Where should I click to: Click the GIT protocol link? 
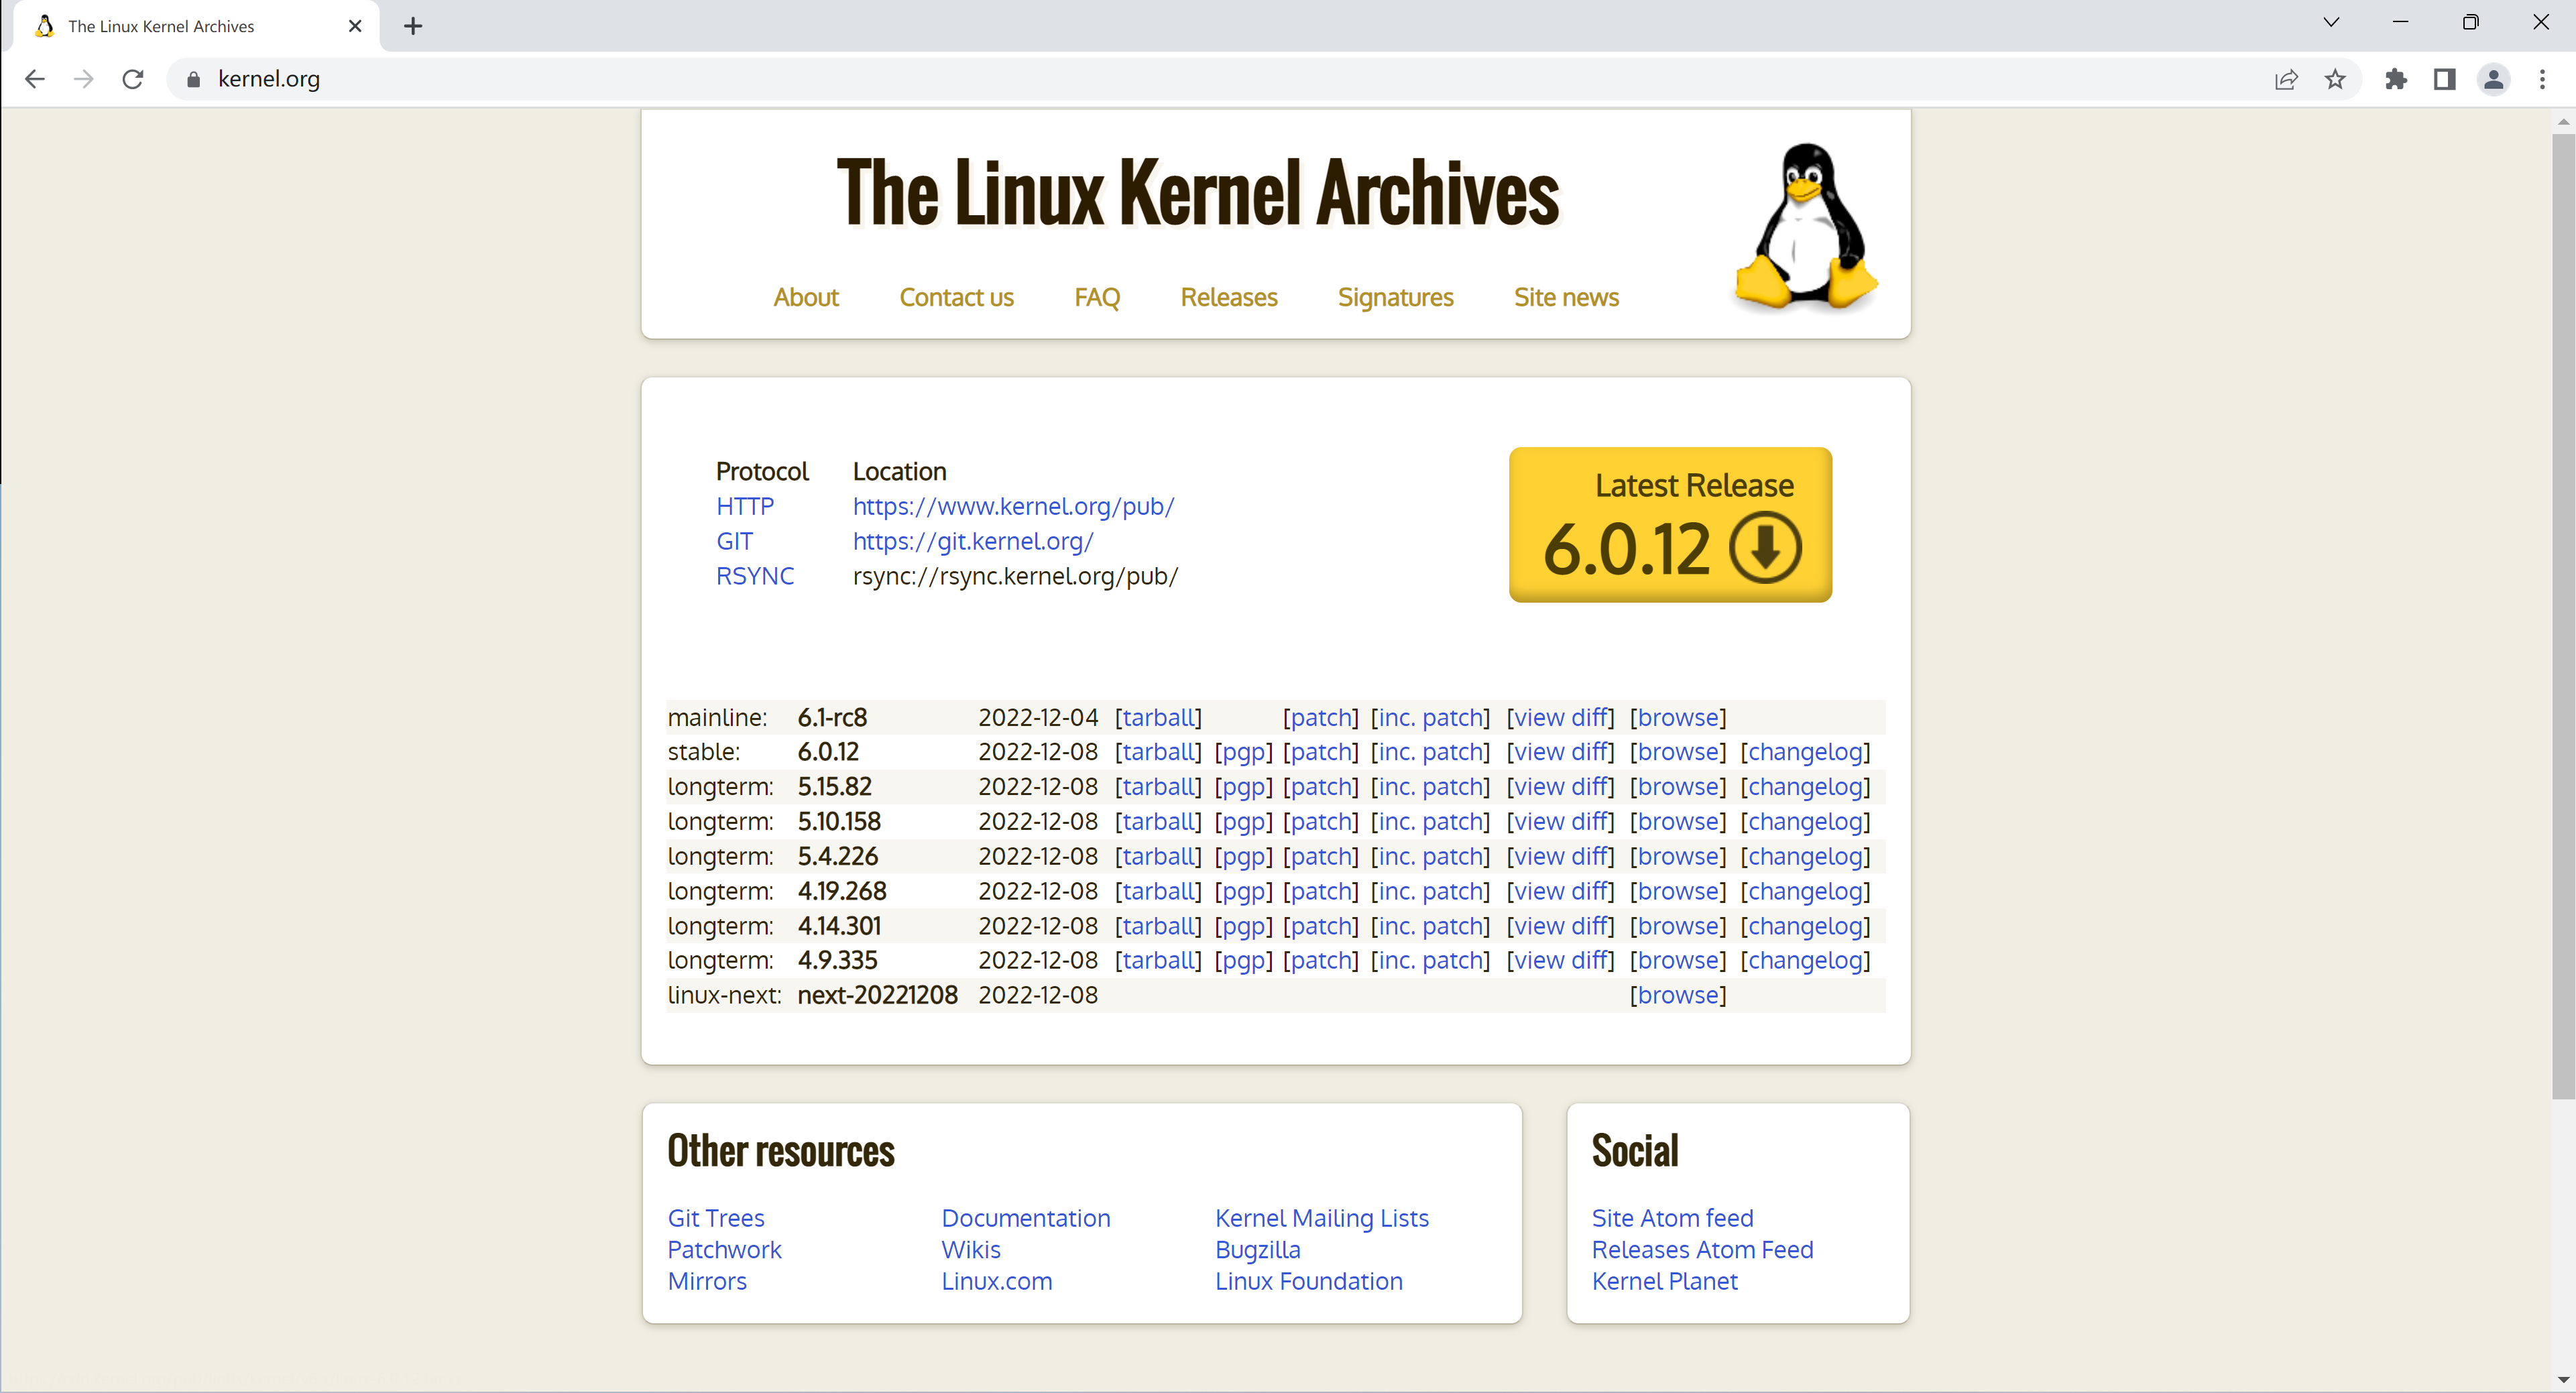point(734,541)
